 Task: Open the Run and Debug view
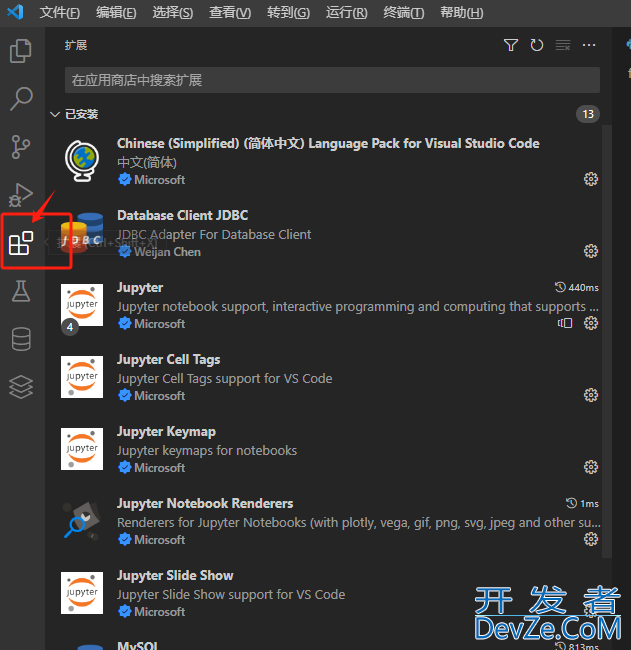coord(21,194)
